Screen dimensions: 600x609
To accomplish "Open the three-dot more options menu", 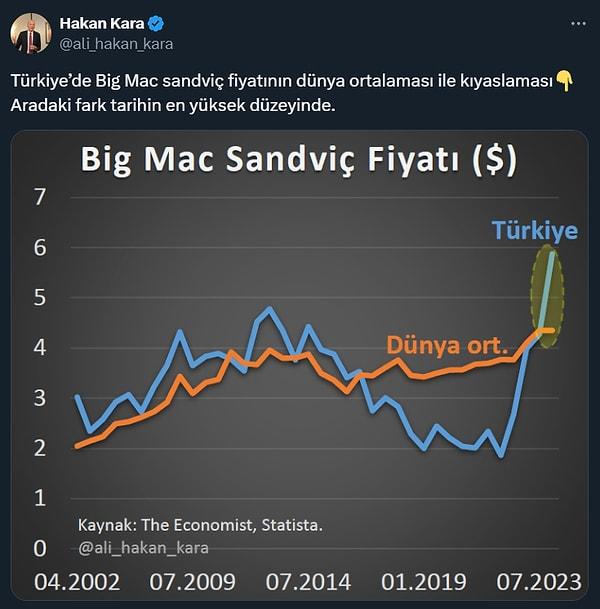I will (x=578, y=24).
